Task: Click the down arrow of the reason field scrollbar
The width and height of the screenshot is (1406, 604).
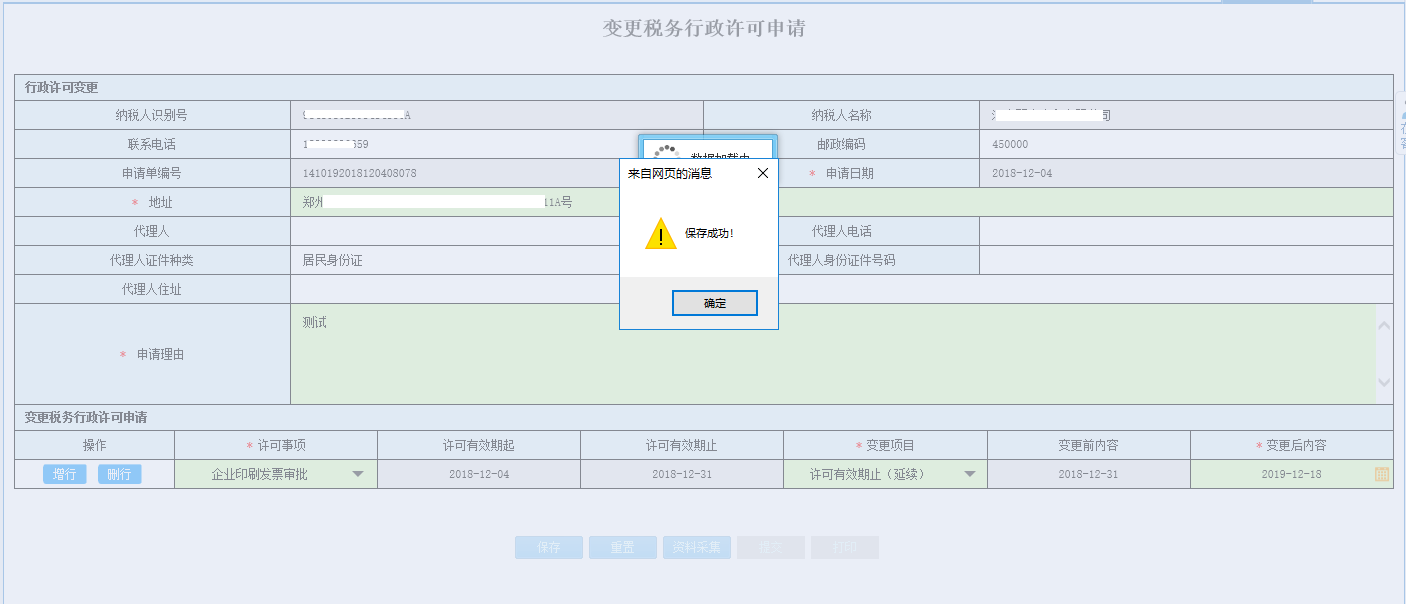Action: tap(1383, 383)
